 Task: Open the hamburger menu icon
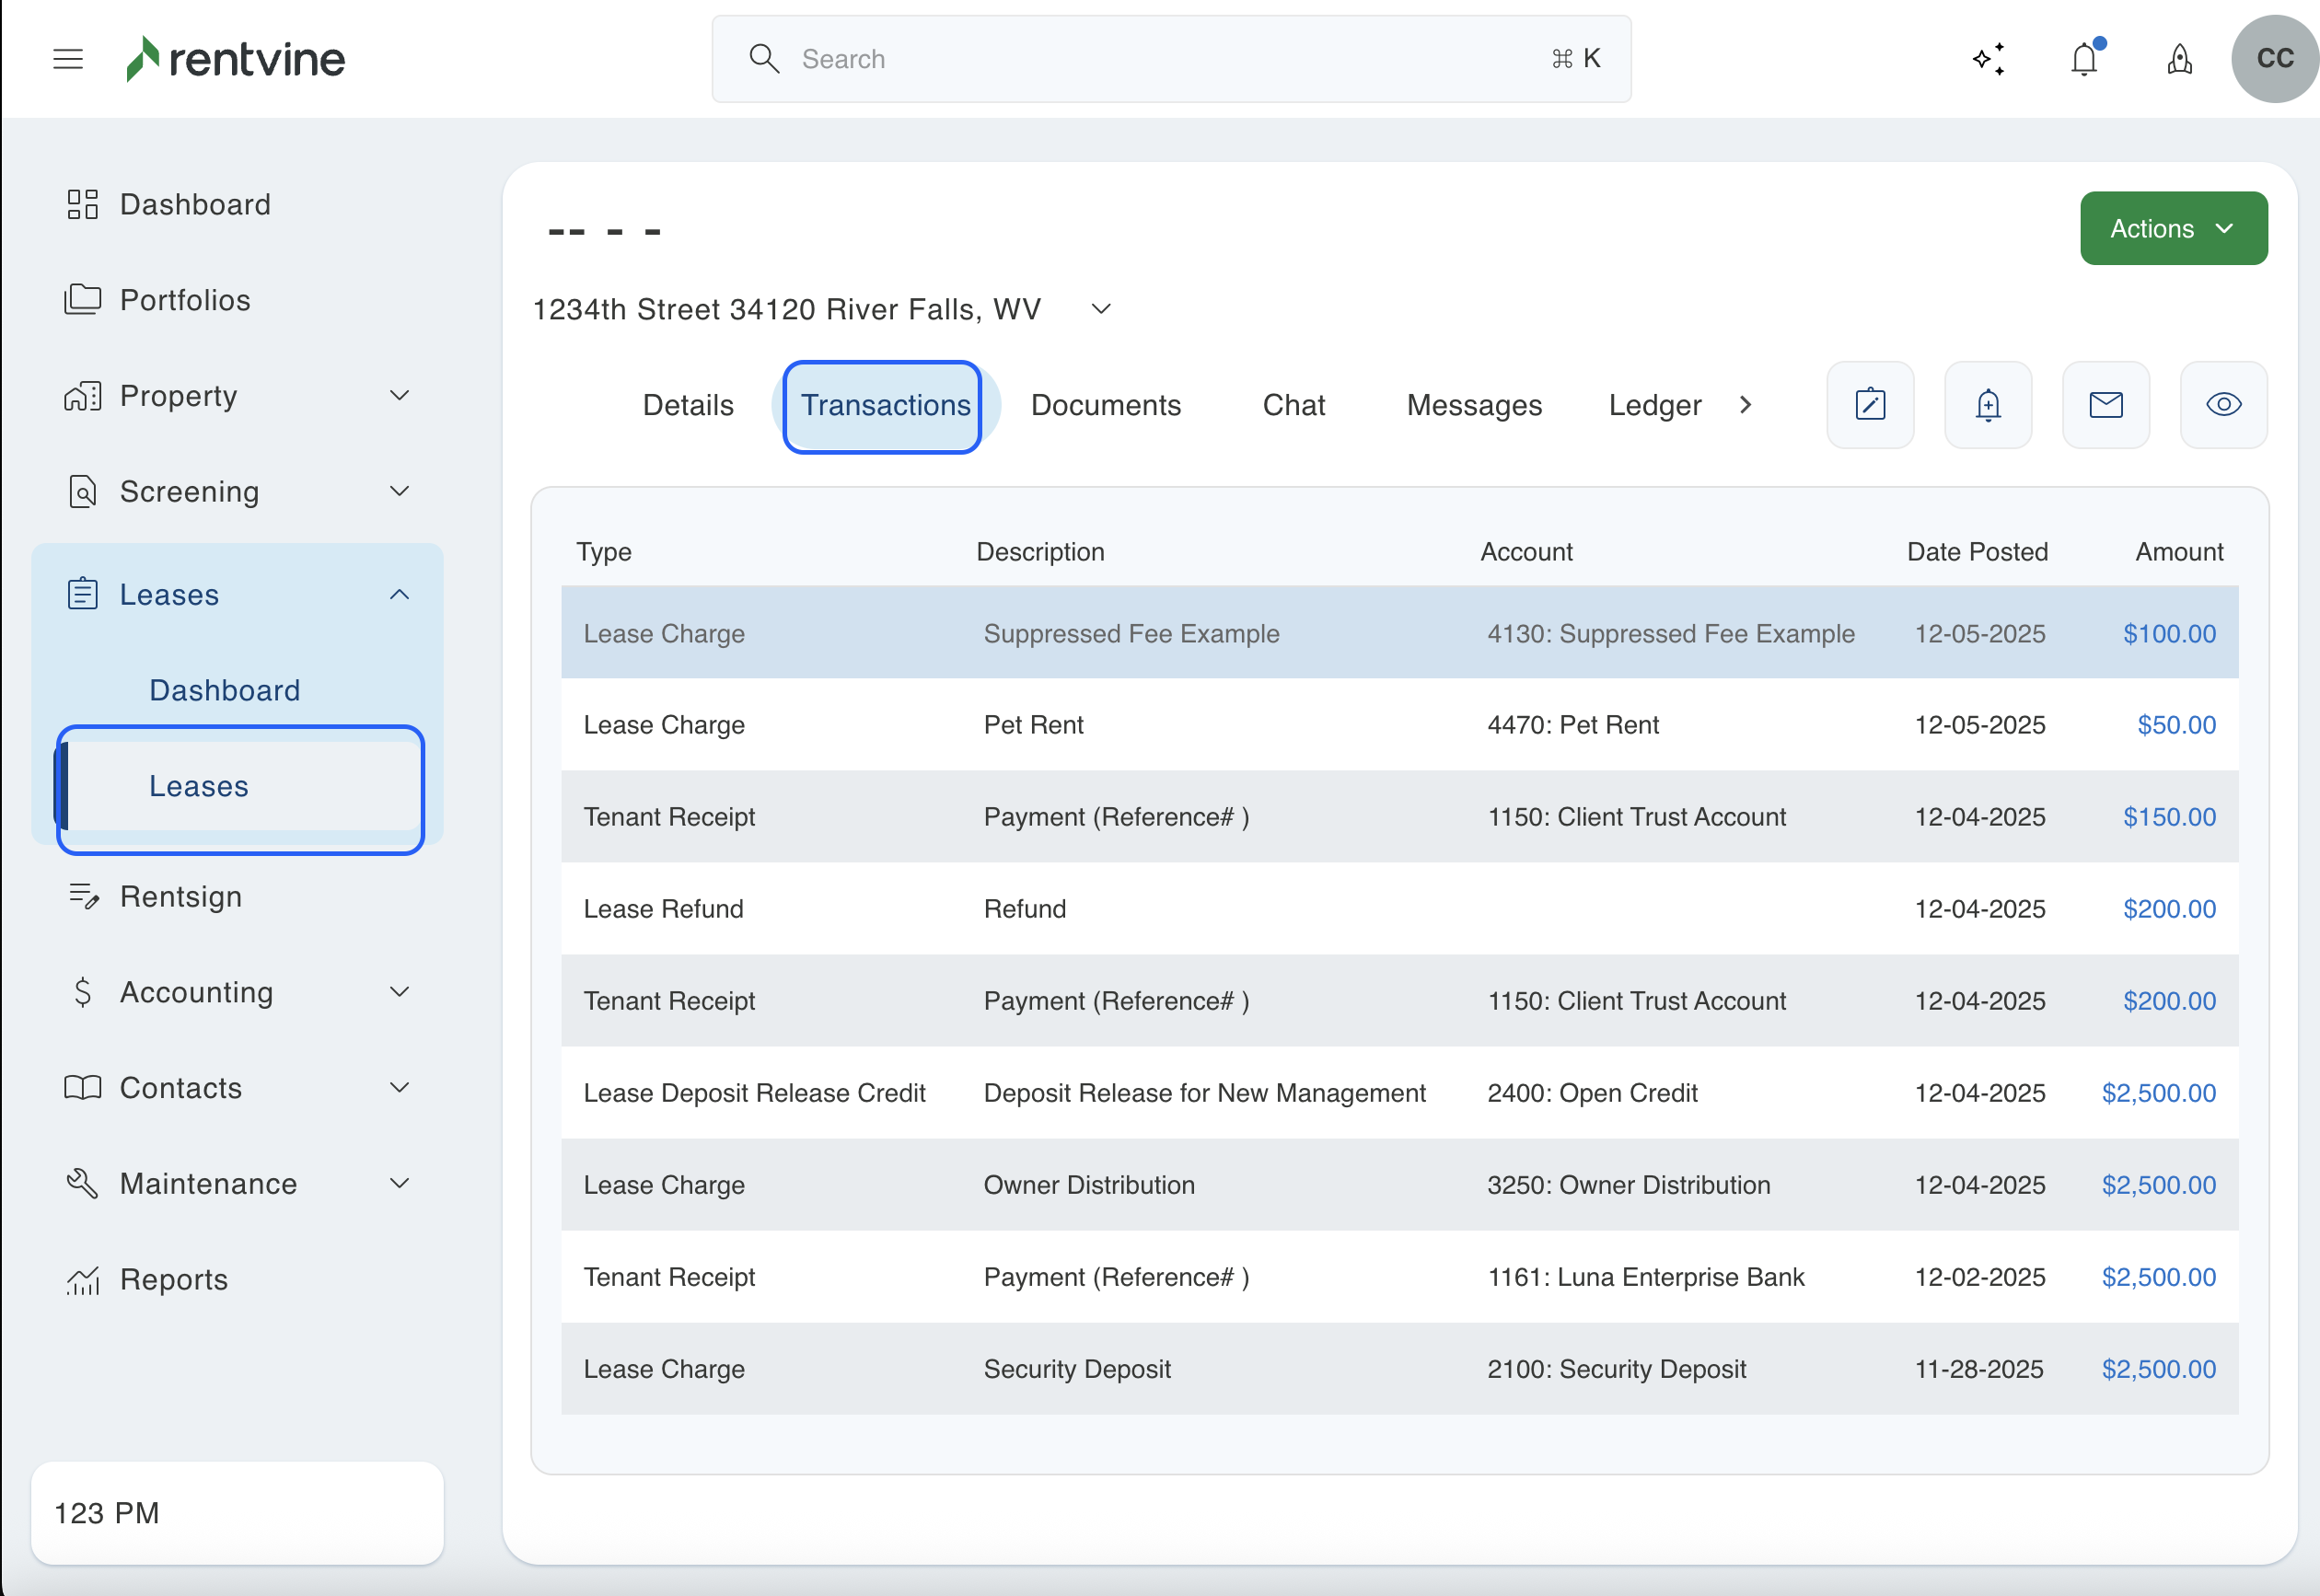pos(68,59)
